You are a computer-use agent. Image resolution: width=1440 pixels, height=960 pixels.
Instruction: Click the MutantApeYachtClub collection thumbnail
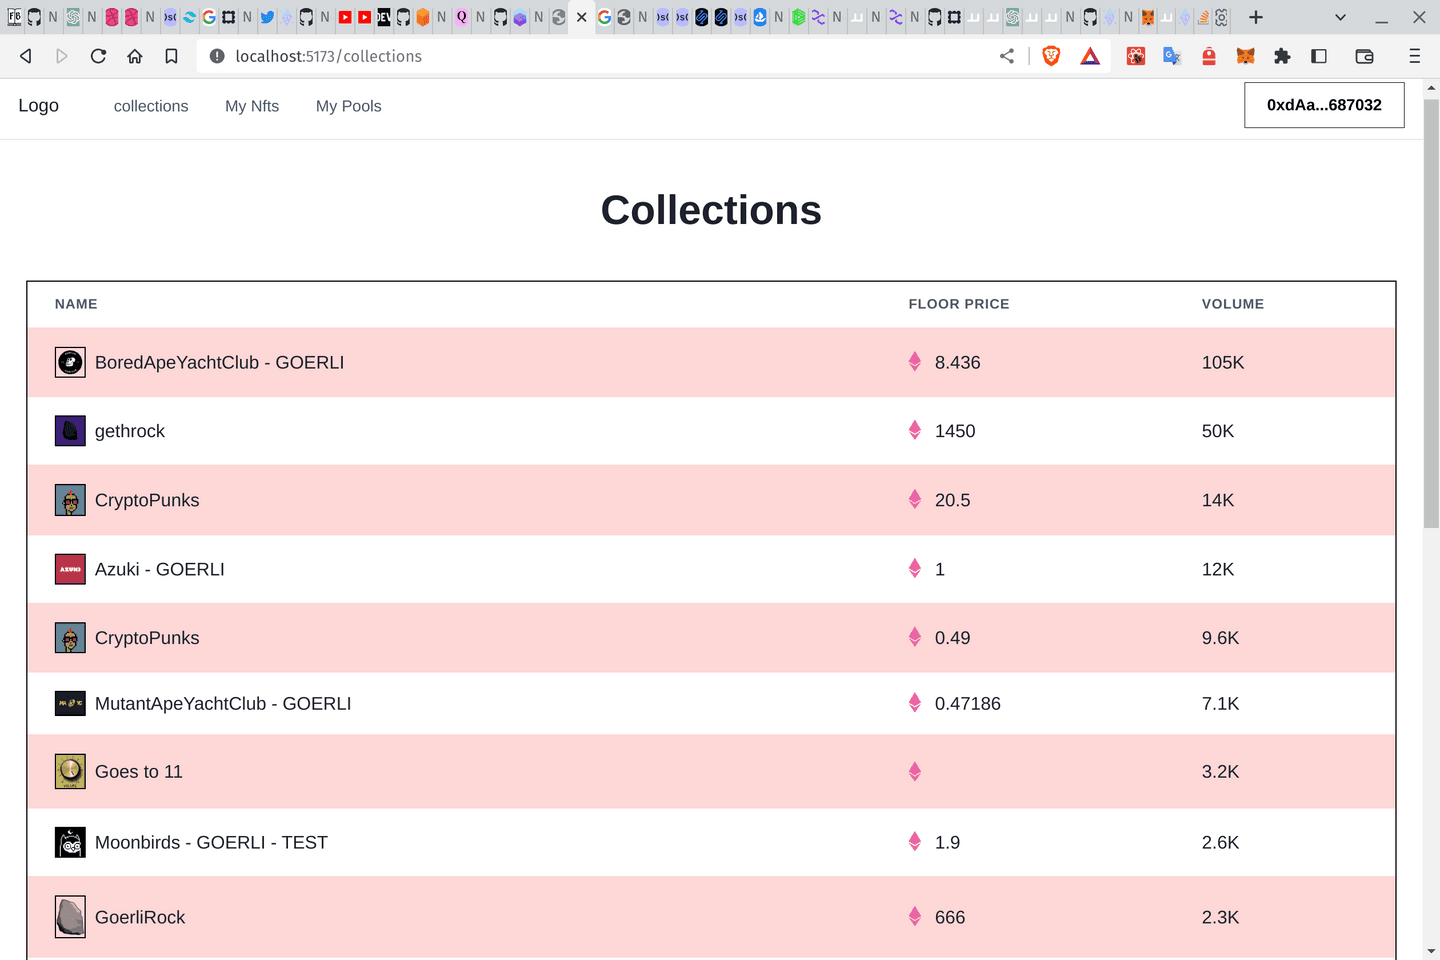(x=70, y=703)
